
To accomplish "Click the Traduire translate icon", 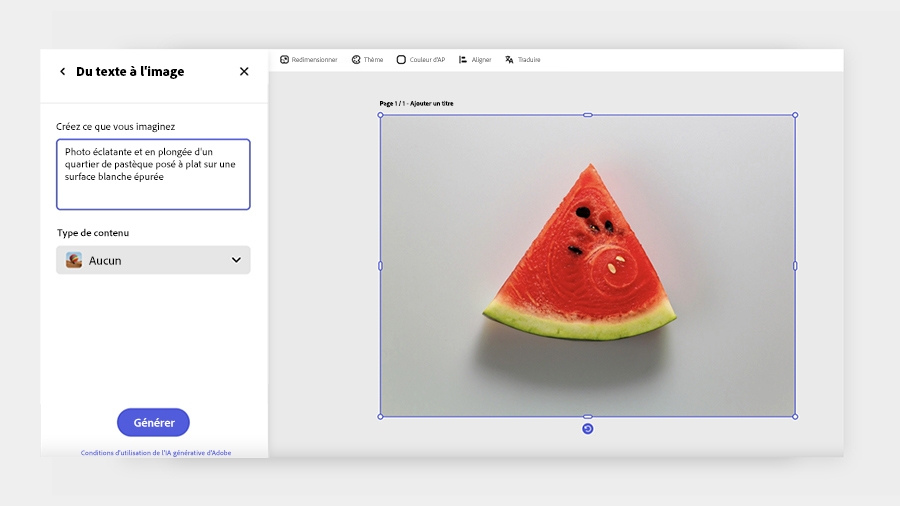I will 509,60.
